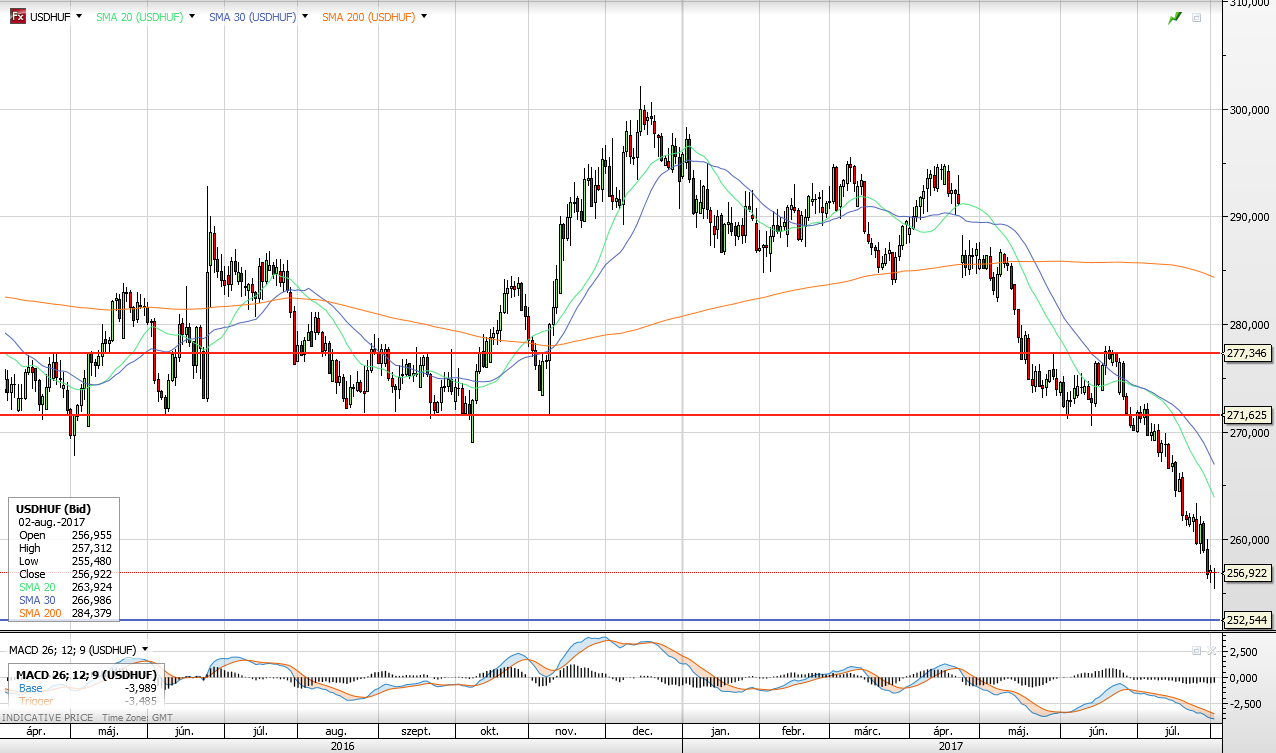Click the first máj. month on time axis
The width and height of the screenshot is (1276, 753).
pyautogui.click(x=108, y=731)
